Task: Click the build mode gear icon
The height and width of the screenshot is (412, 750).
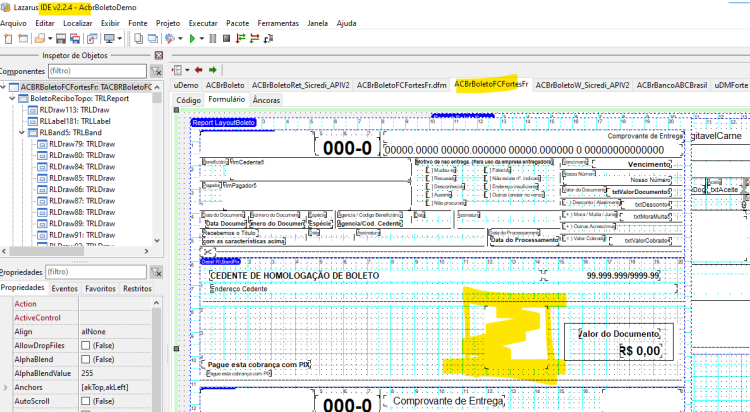Action: (169, 39)
